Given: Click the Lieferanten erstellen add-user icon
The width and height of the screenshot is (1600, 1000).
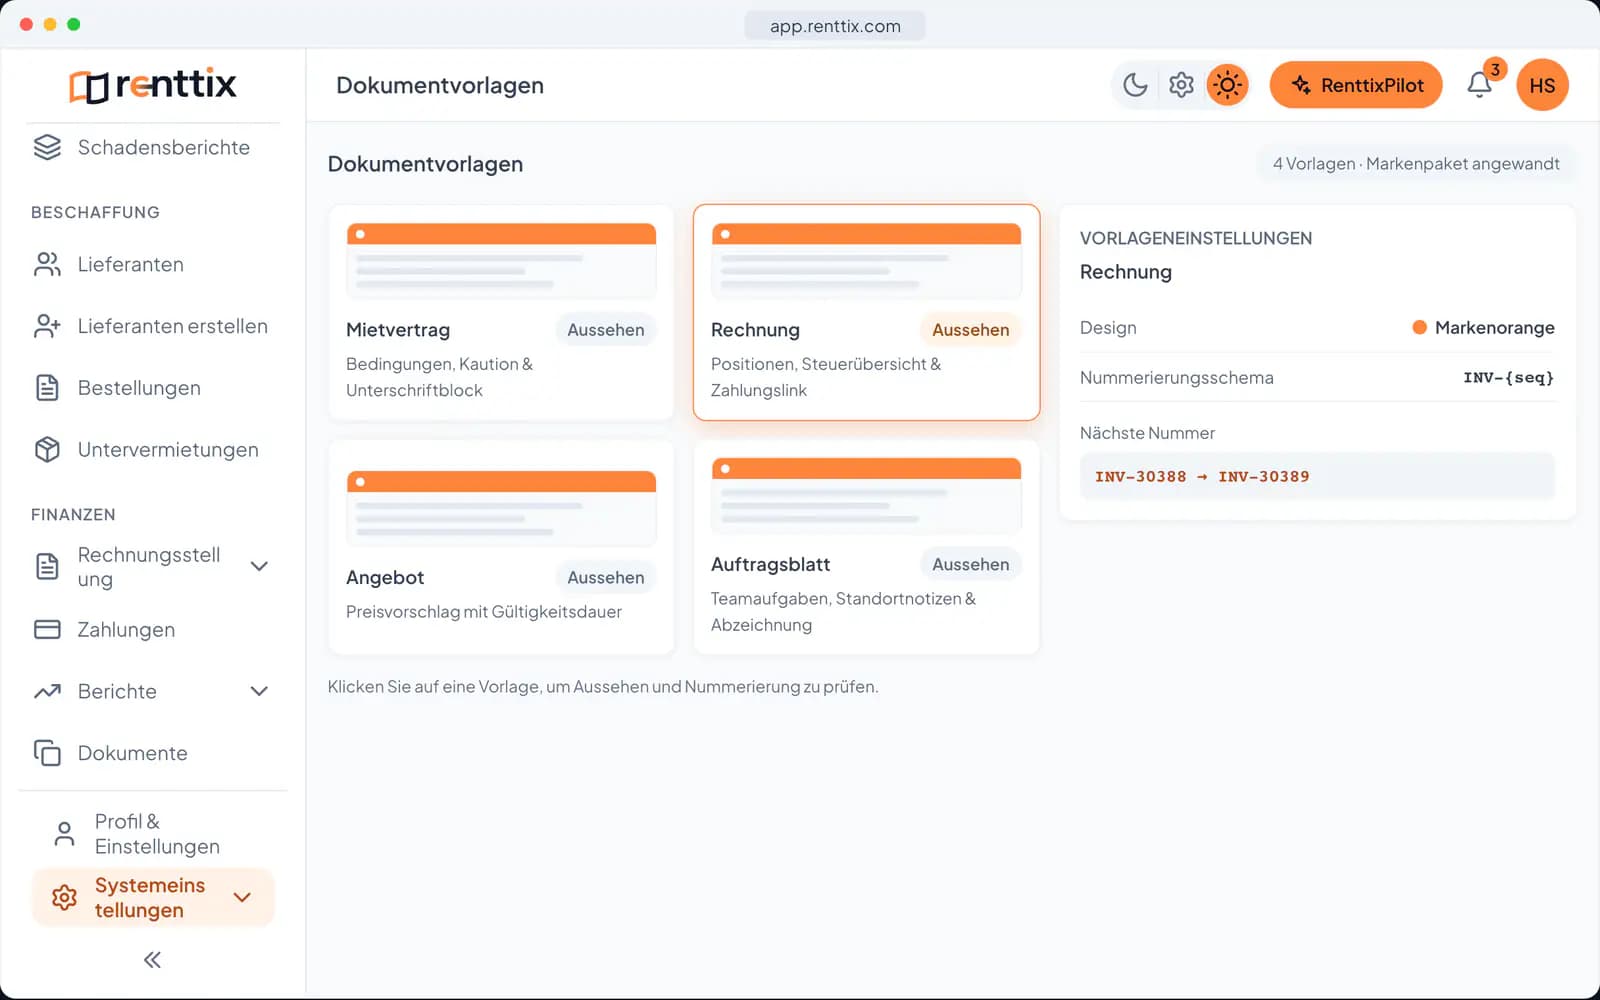Looking at the screenshot, I should pyautogui.click(x=47, y=326).
